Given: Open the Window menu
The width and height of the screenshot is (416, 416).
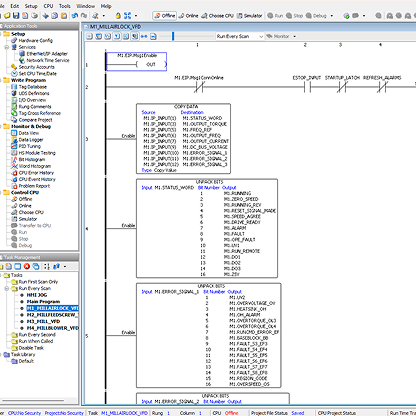Looking at the screenshot, I should click(x=85, y=6).
